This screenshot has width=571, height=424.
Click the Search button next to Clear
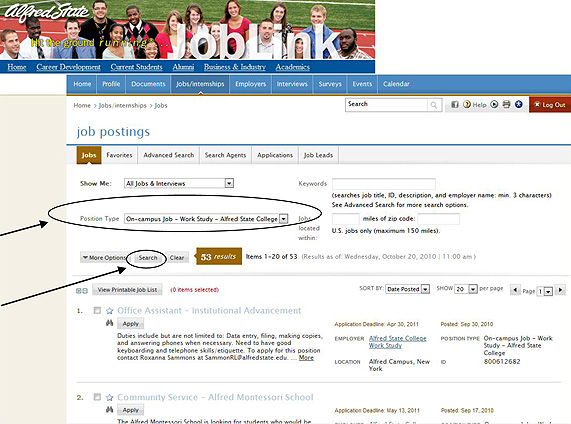coord(148,258)
